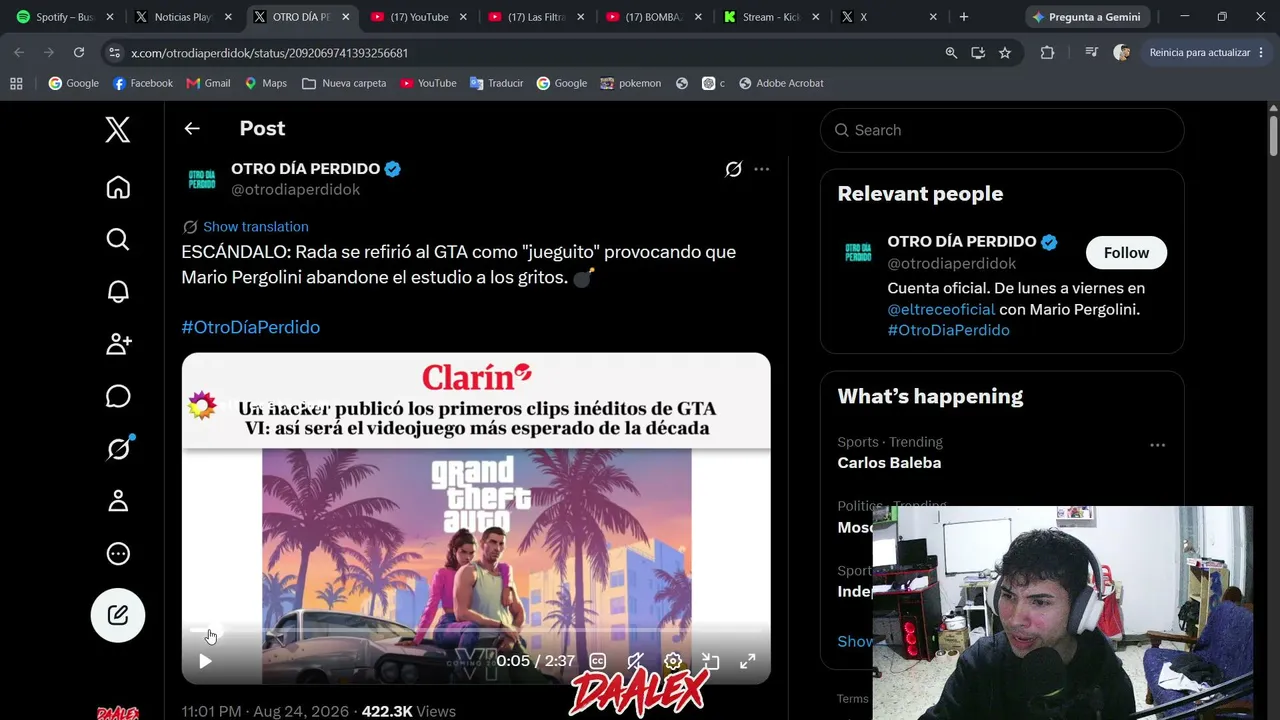Screen dimensions: 1280x720
Task: Switch to the Spotify tab
Action: [63, 17]
